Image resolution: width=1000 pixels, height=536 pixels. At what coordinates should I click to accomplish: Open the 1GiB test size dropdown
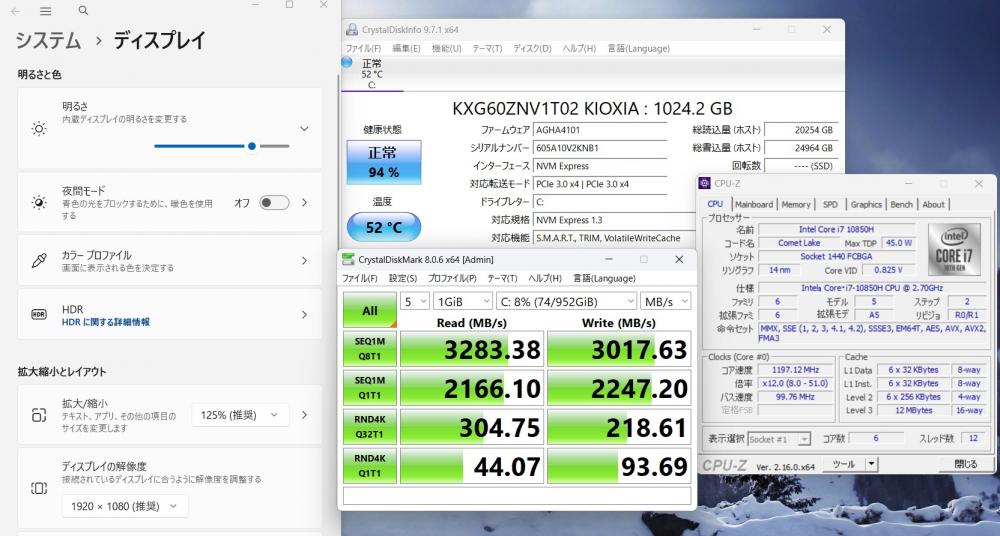pyautogui.click(x=460, y=301)
